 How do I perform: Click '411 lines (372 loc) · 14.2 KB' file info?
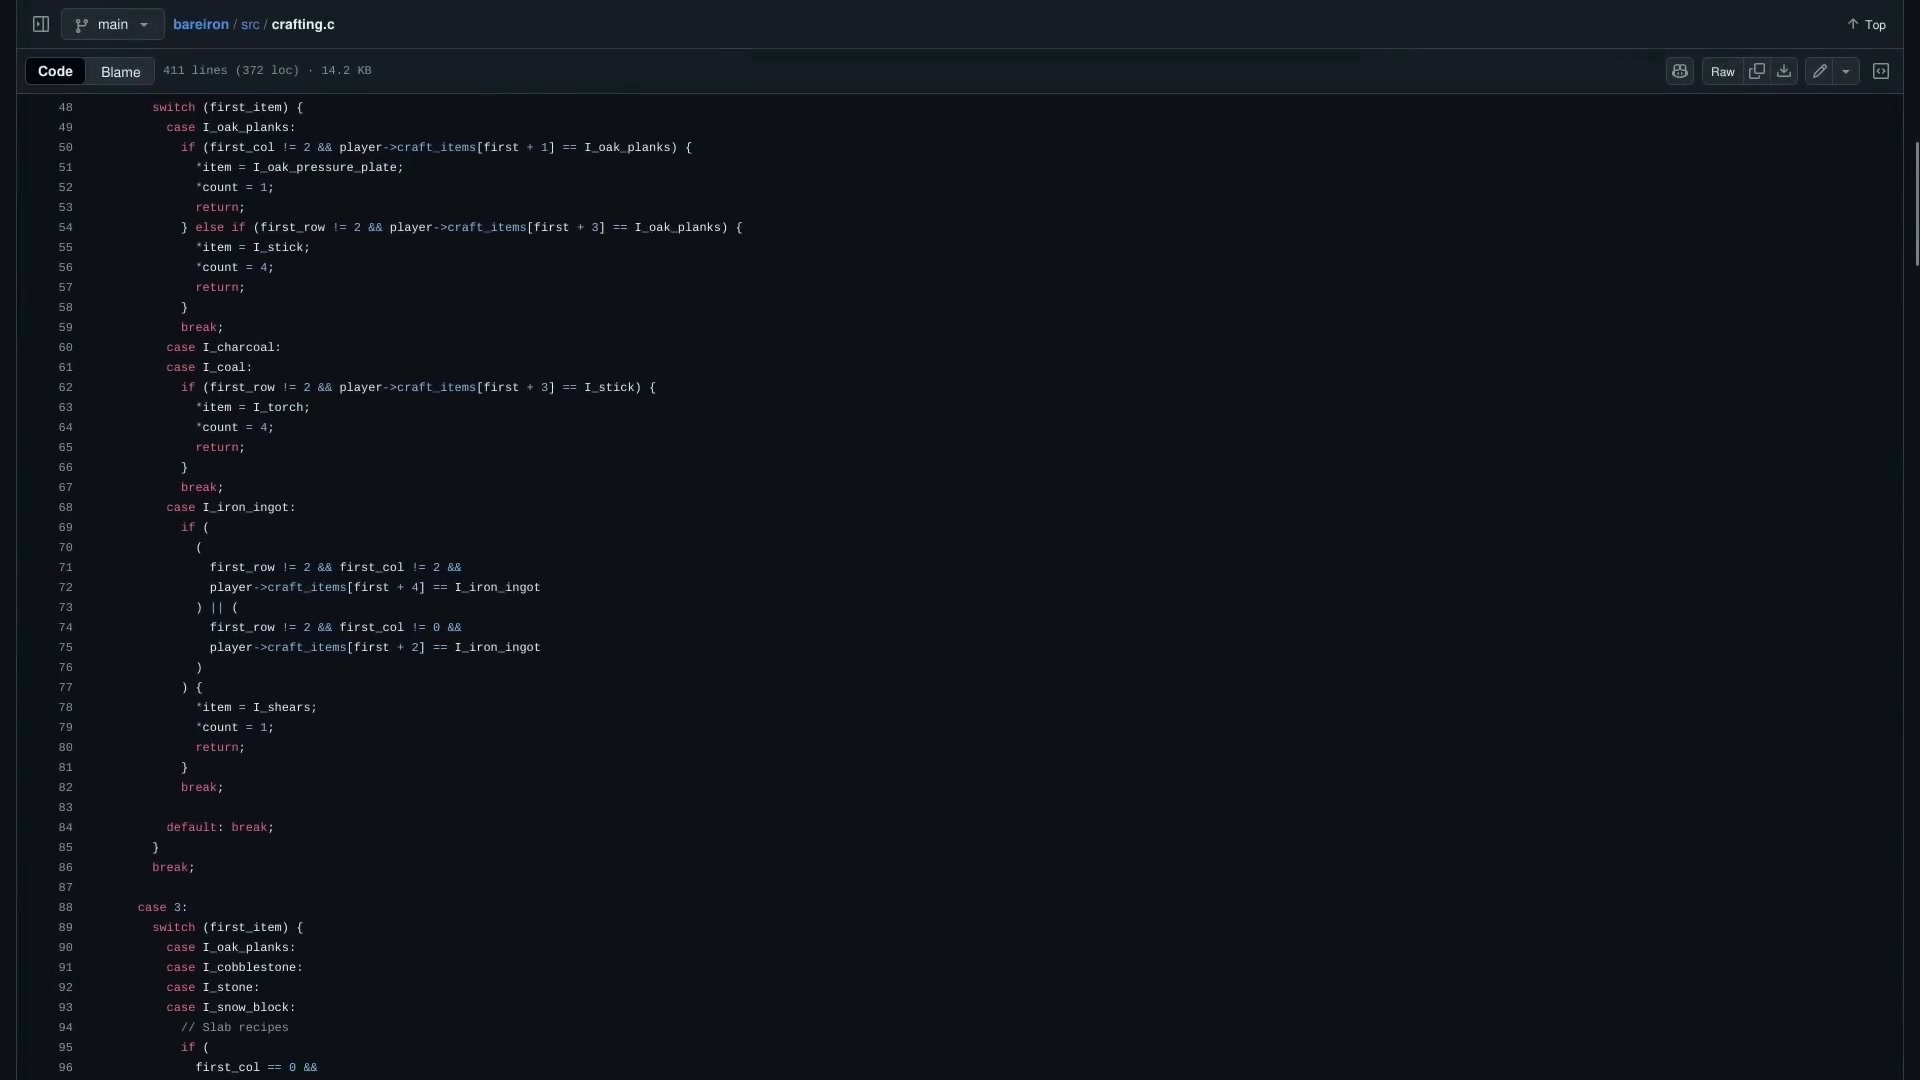[267, 70]
